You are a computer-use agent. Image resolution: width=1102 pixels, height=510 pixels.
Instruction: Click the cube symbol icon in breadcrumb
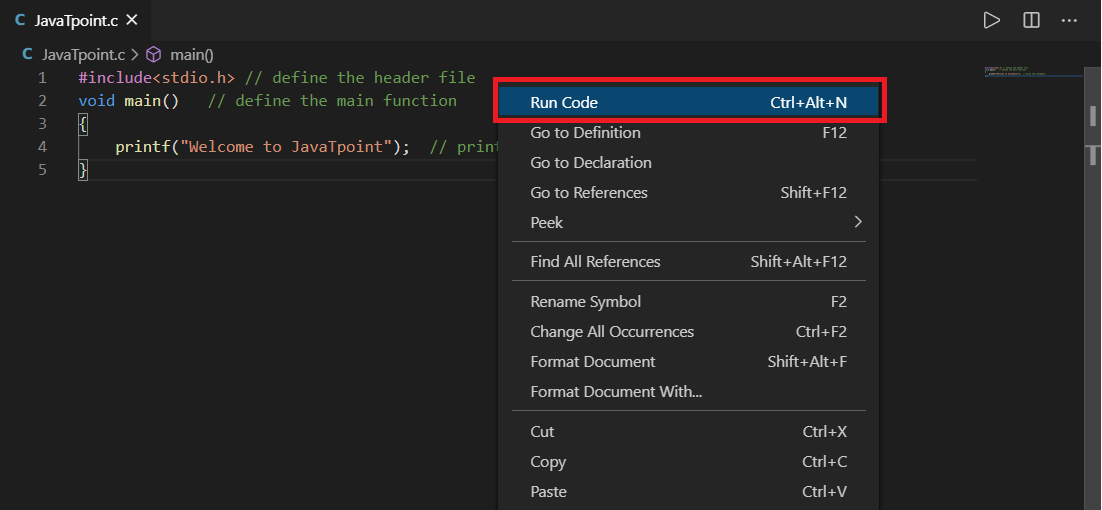click(x=154, y=54)
